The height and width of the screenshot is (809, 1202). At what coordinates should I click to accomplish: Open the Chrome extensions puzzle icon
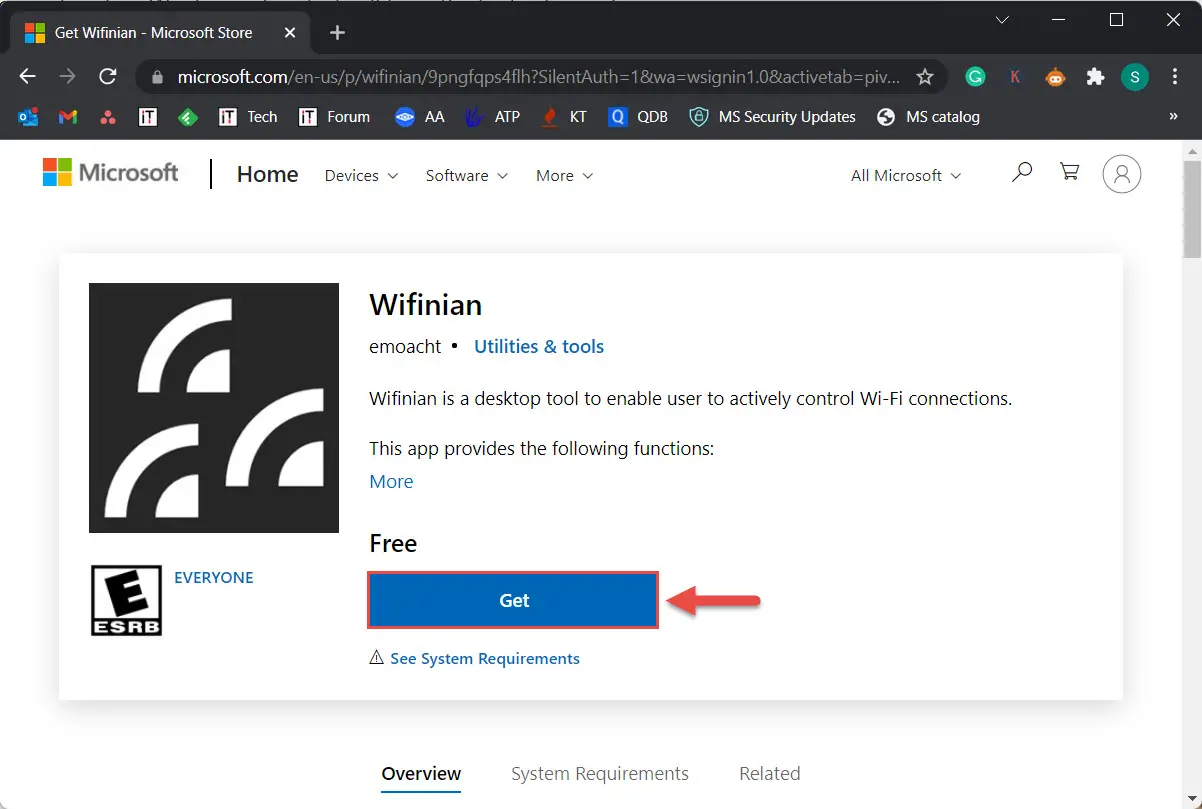click(x=1095, y=77)
